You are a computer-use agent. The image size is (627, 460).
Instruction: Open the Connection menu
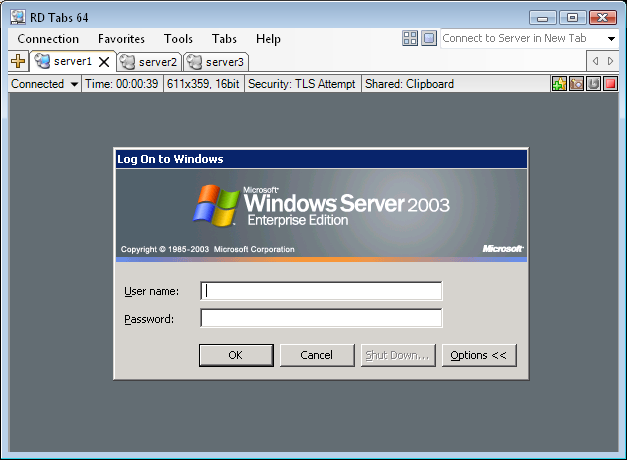point(48,39)
